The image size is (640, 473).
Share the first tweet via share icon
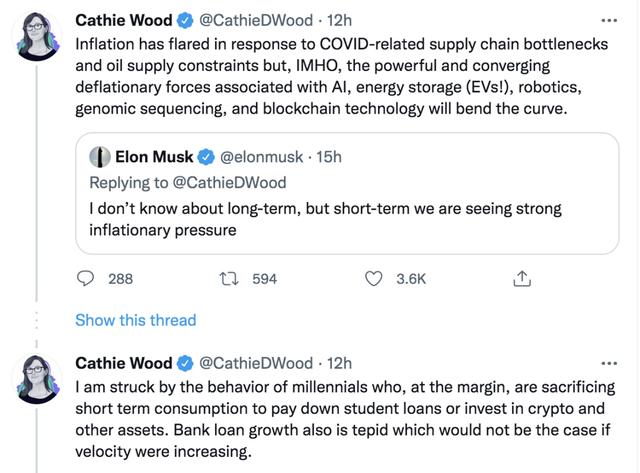tap(521, 279)
